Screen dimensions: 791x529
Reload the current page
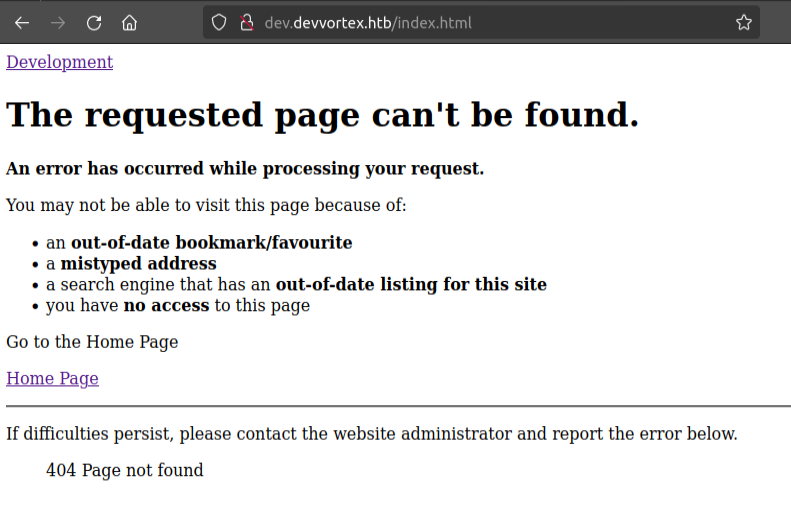(x=94, y=22)
